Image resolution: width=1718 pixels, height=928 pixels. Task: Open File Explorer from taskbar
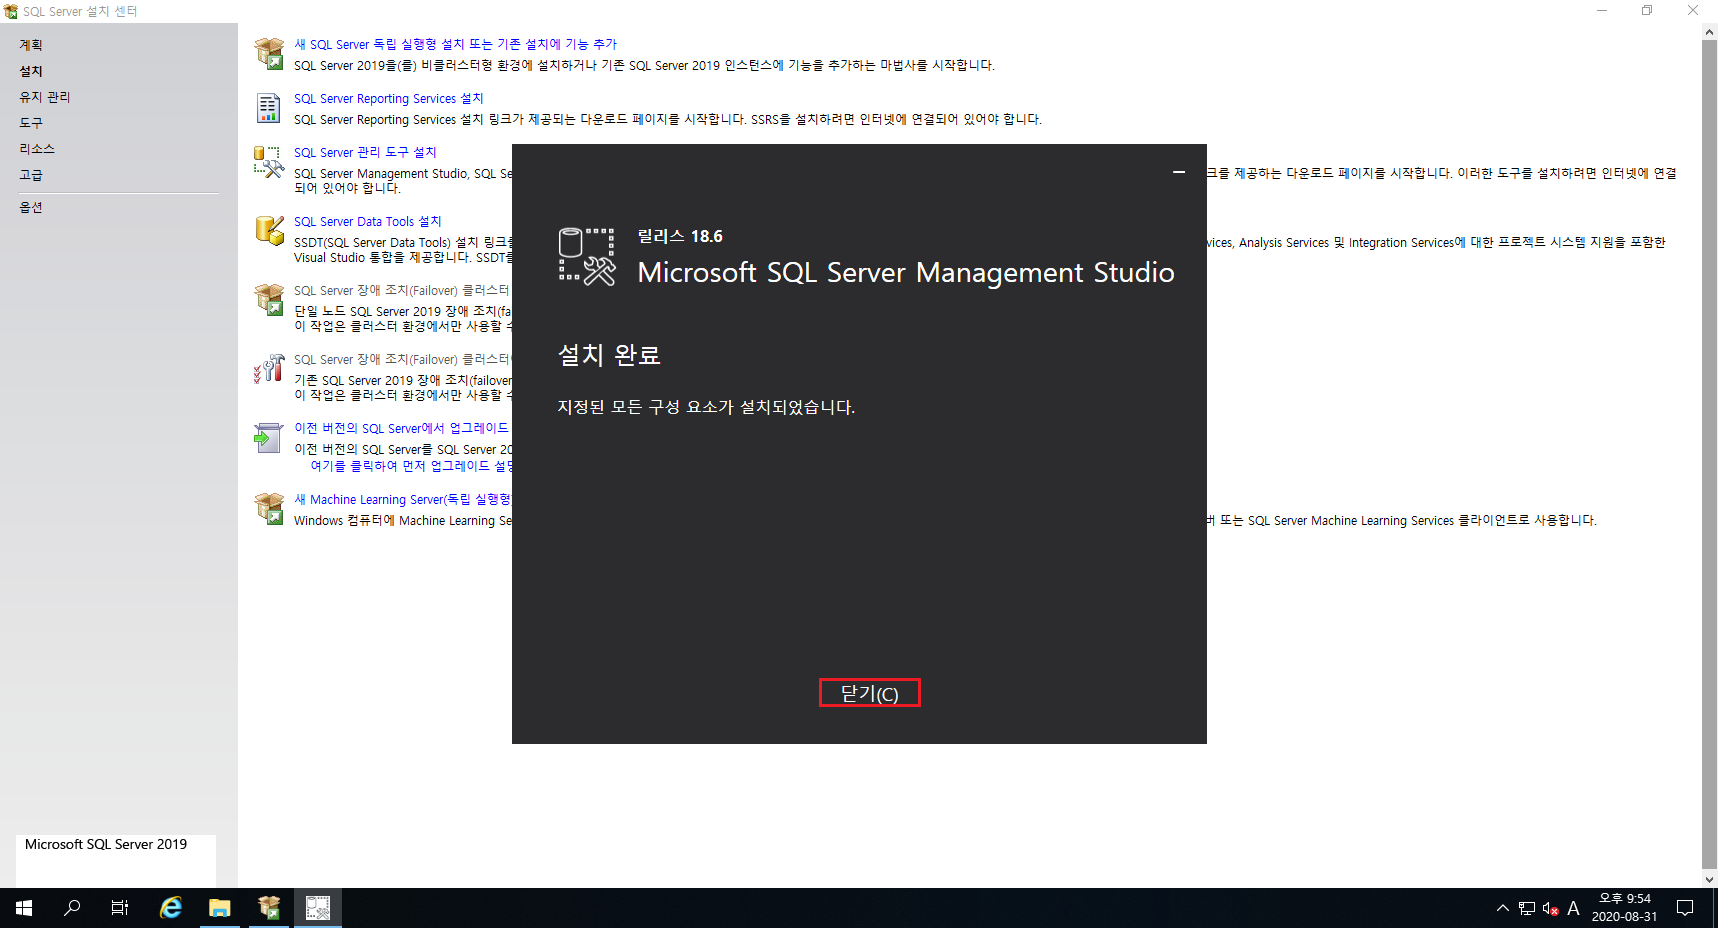pyautogui.click(x=219, y=908)
